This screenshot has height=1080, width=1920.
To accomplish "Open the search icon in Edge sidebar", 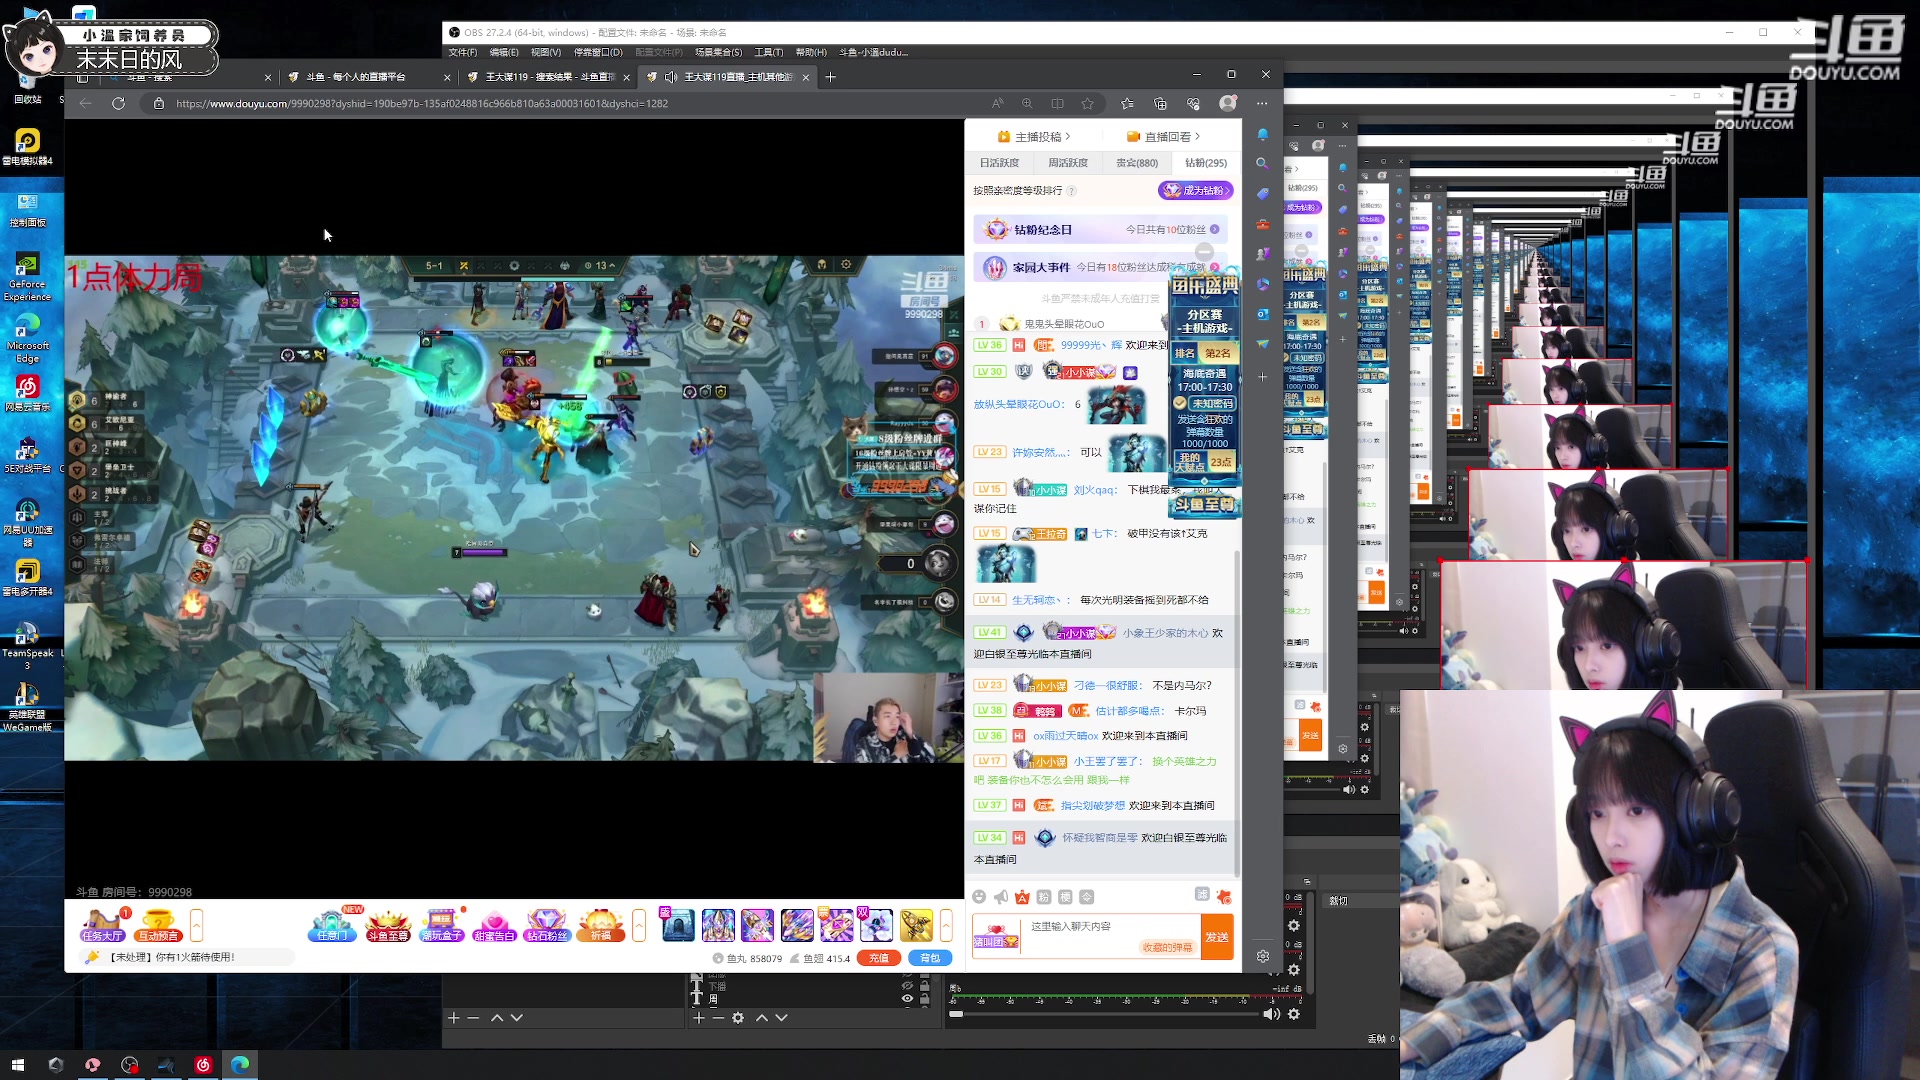I will click(x=1263, y=163).
